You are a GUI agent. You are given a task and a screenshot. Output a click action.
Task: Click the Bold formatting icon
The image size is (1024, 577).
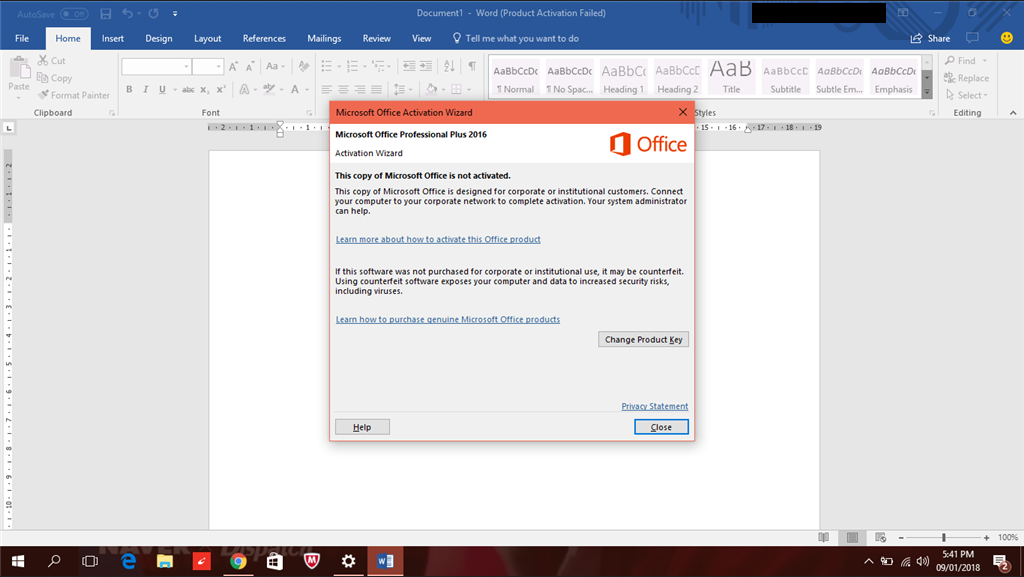(129, 90)
